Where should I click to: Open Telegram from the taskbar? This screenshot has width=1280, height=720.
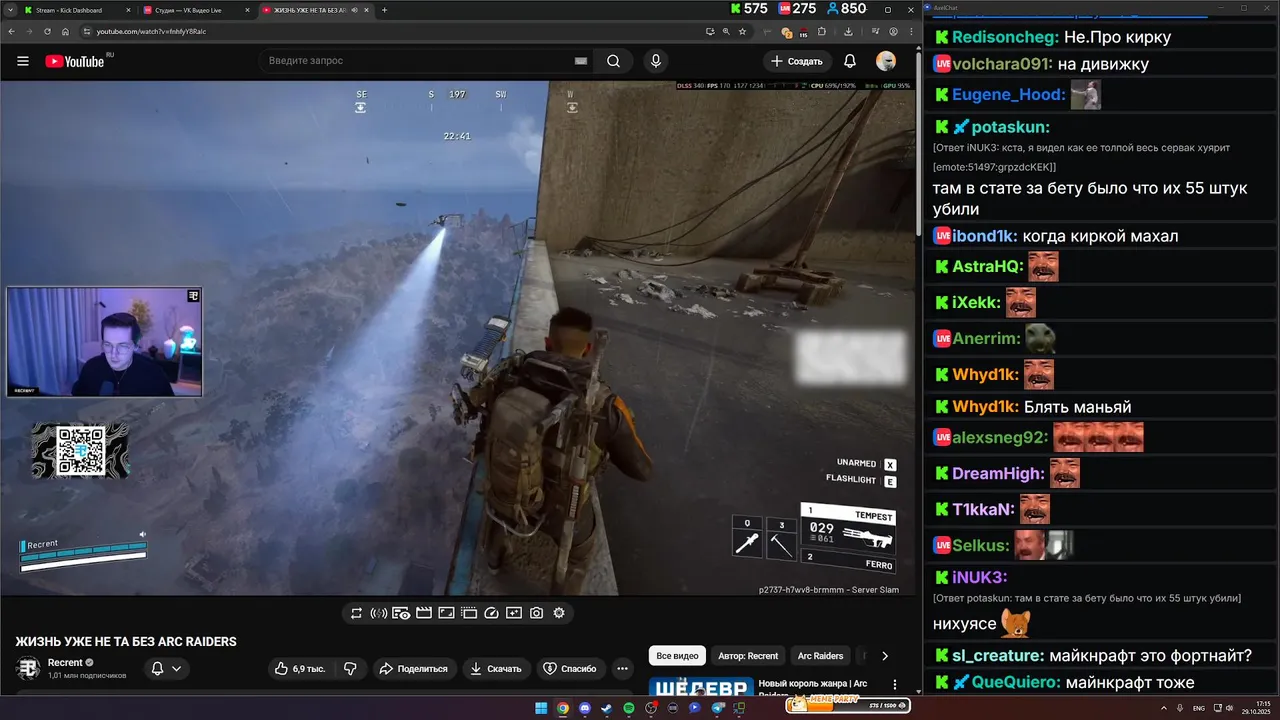[717, 708]
